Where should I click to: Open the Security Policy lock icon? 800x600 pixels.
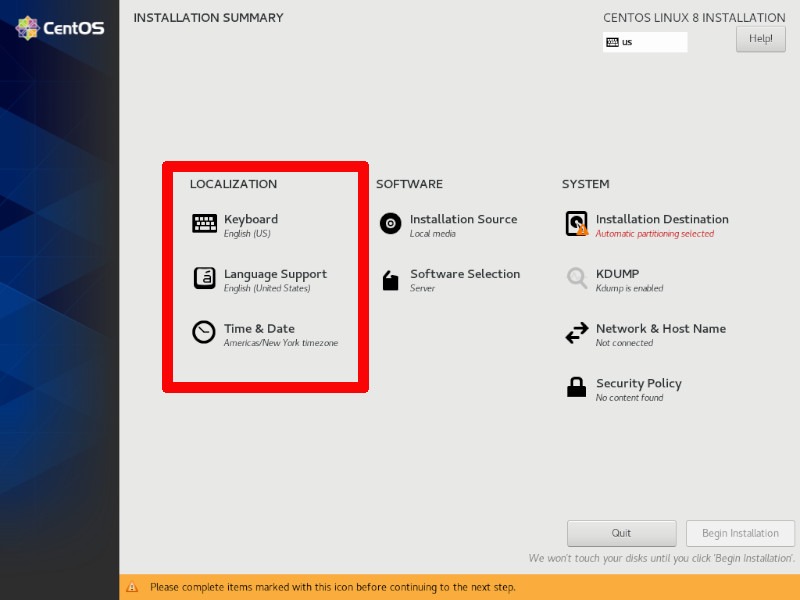[x=578, y=387]
